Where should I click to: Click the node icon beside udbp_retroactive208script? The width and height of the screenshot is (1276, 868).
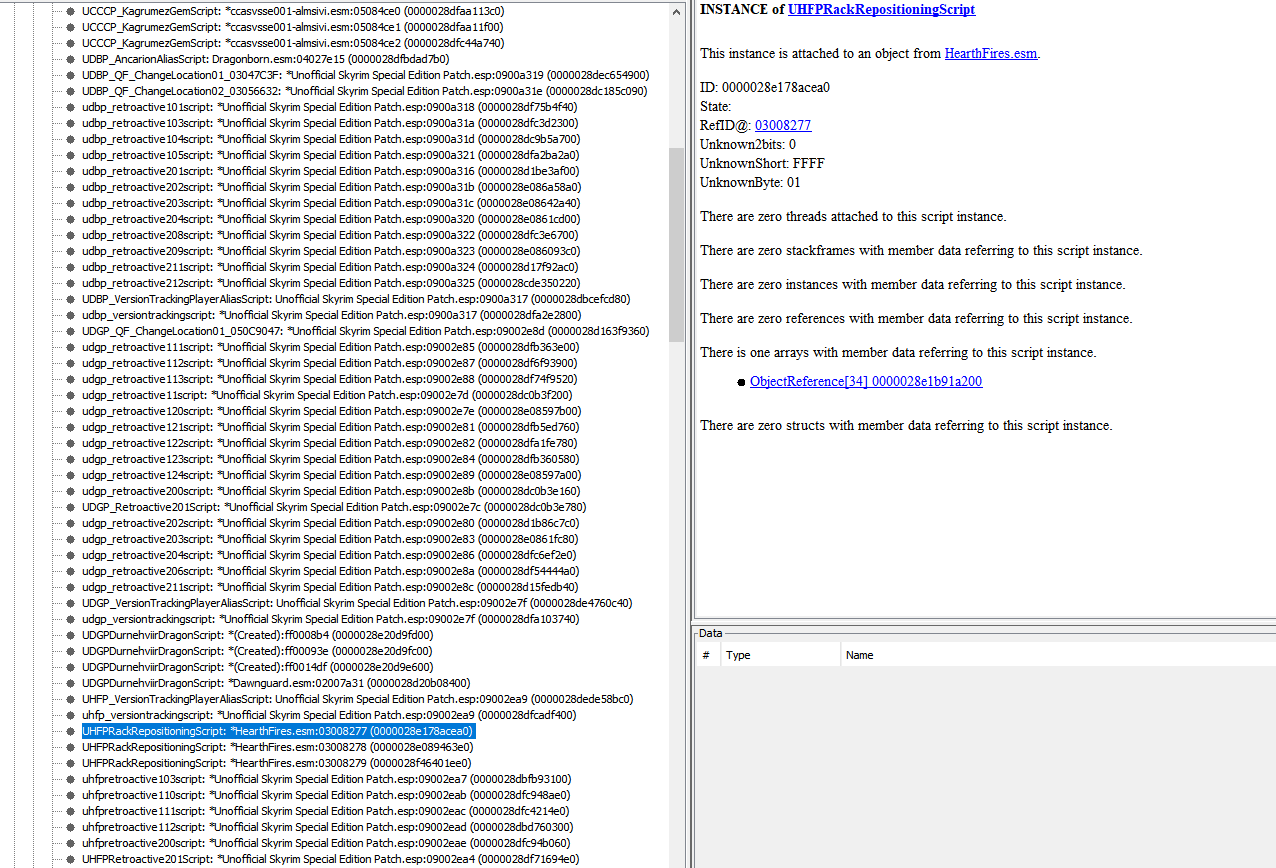click(70, 235)
